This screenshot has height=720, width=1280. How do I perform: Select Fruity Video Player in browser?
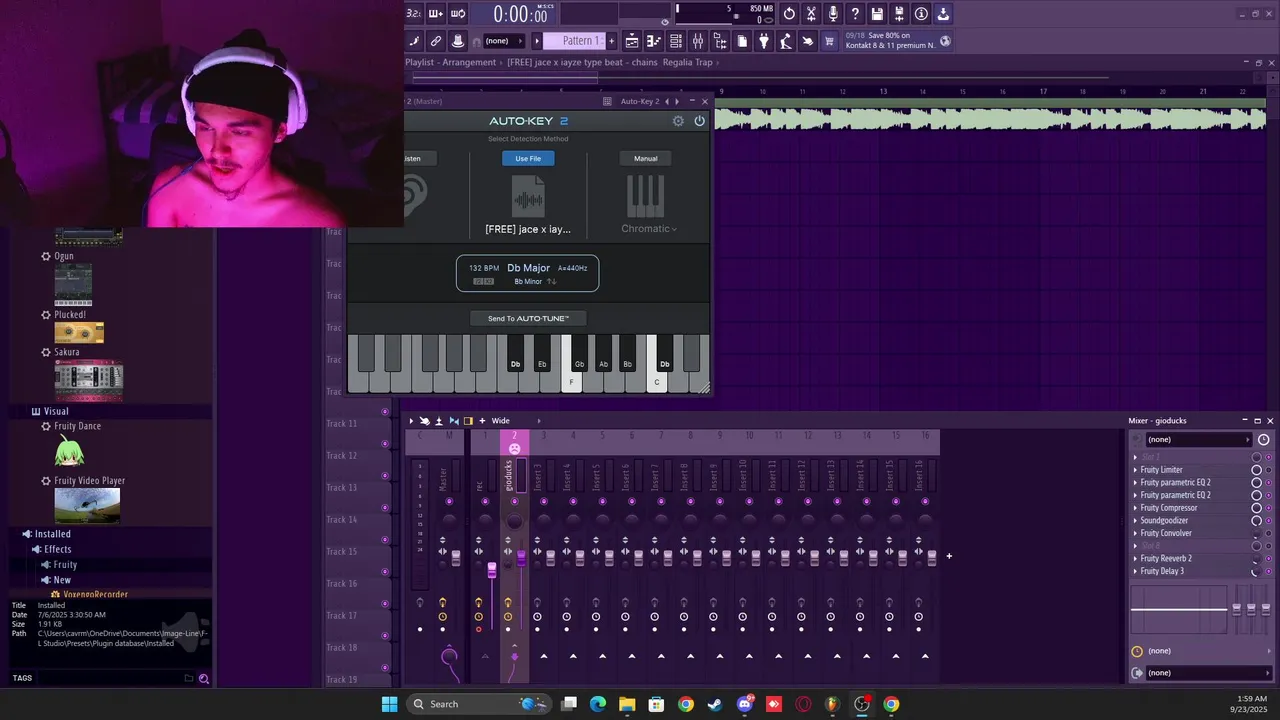89,481
